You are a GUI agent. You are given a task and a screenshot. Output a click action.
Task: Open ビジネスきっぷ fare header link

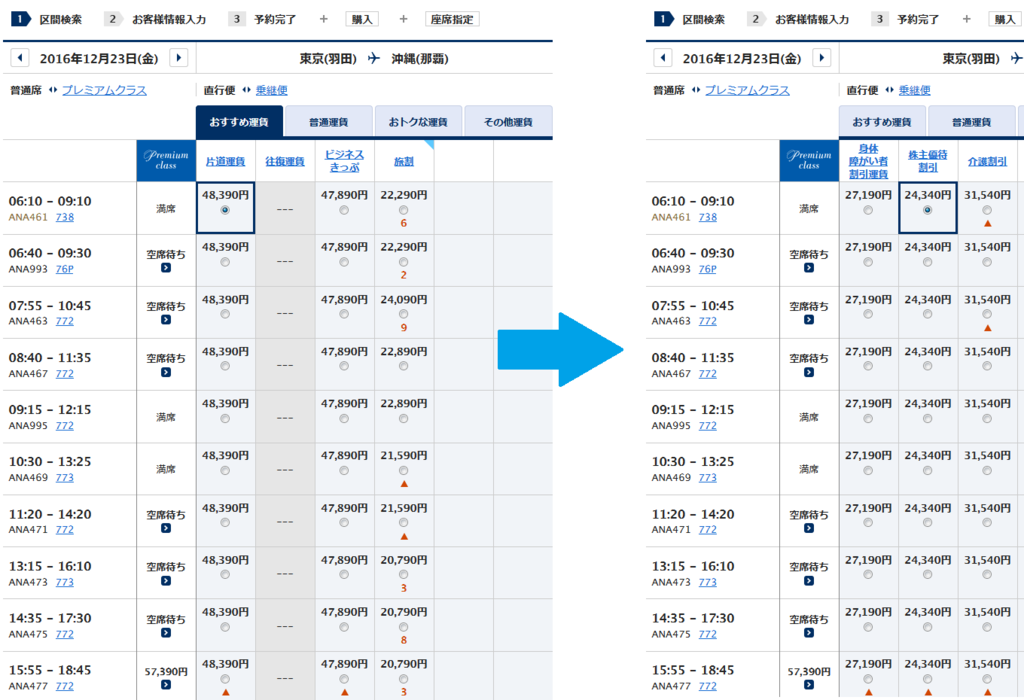click(x=344, y=161)
